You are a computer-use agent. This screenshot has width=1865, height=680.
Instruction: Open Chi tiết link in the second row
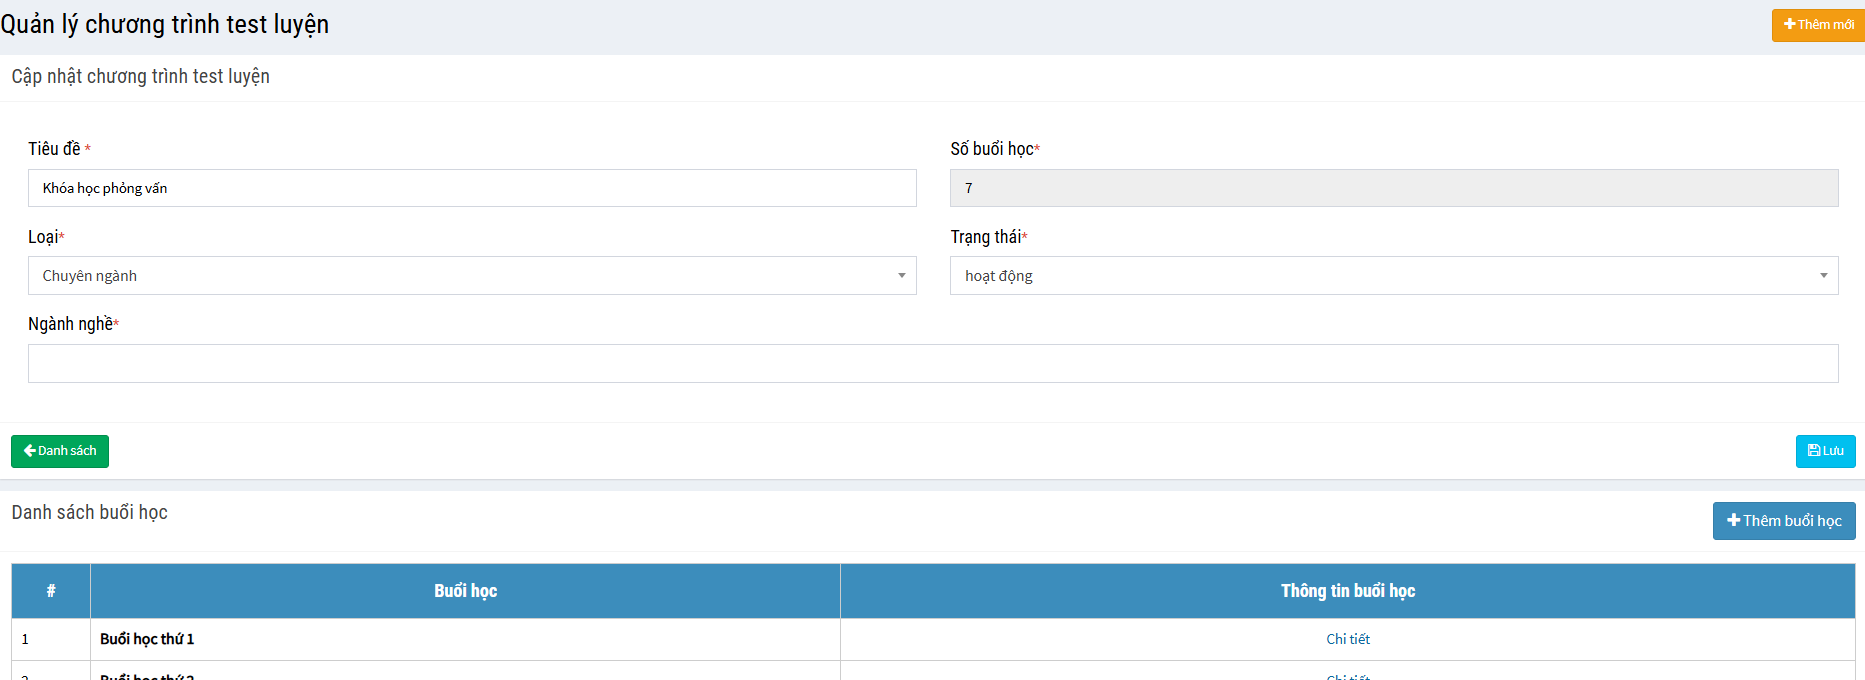pos(1347,676)
